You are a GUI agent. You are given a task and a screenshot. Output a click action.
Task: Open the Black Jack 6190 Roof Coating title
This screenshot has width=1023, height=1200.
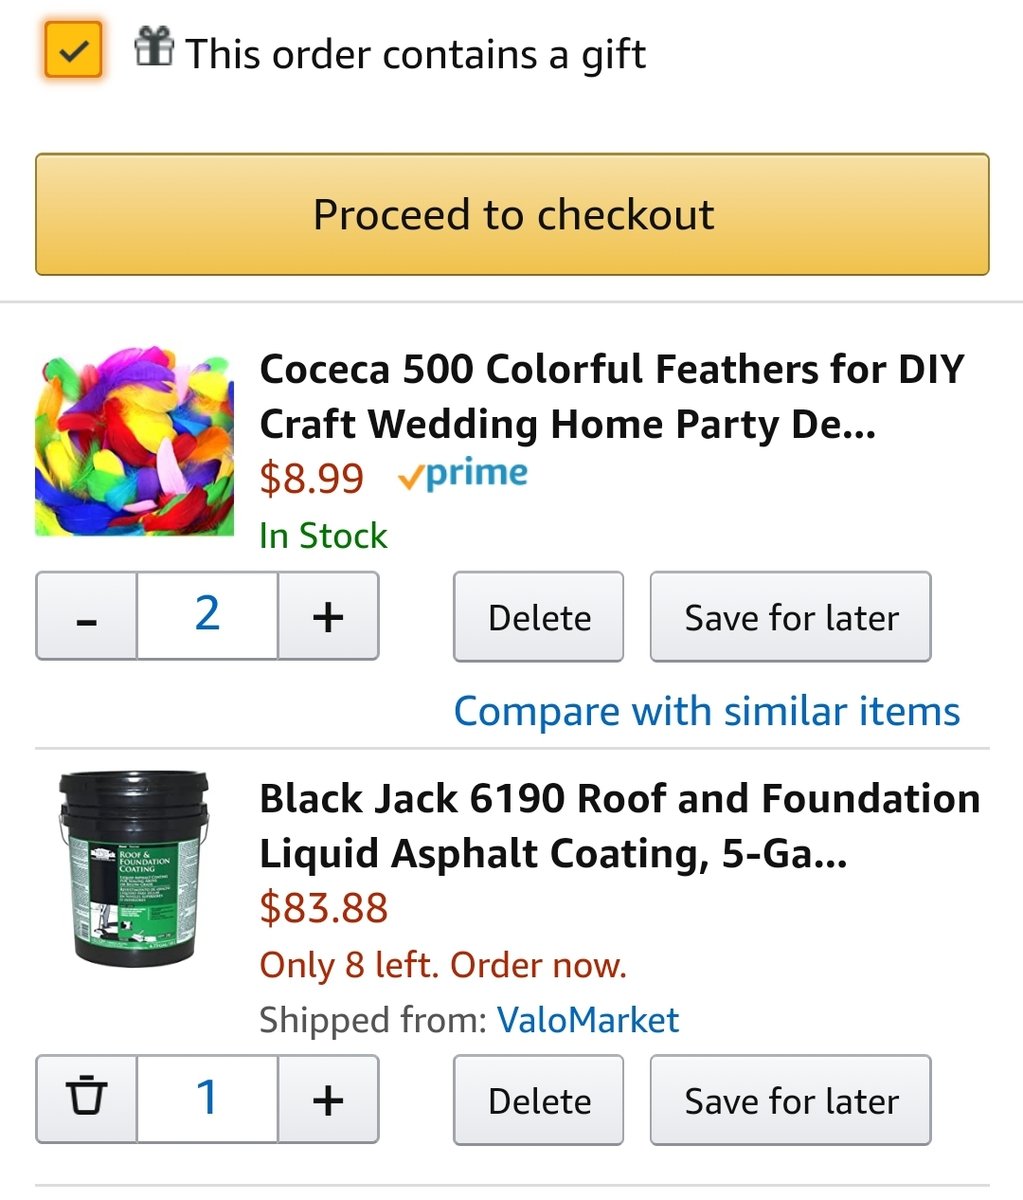coord(618,826)
